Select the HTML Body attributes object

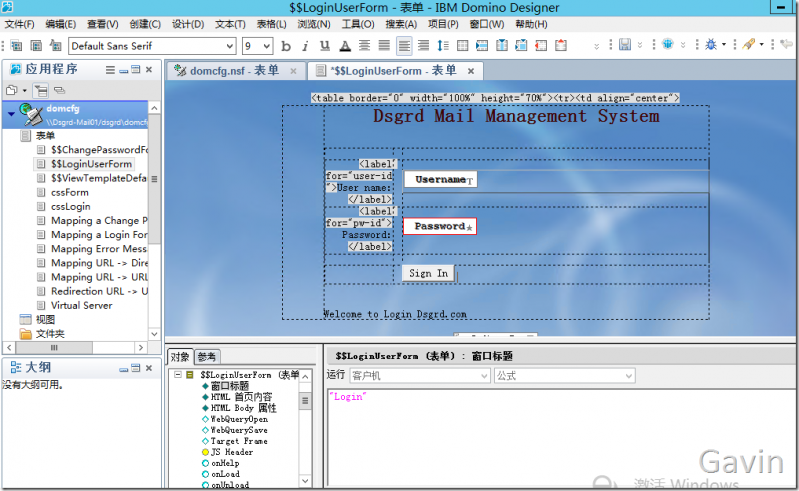(x=244, y=408)
